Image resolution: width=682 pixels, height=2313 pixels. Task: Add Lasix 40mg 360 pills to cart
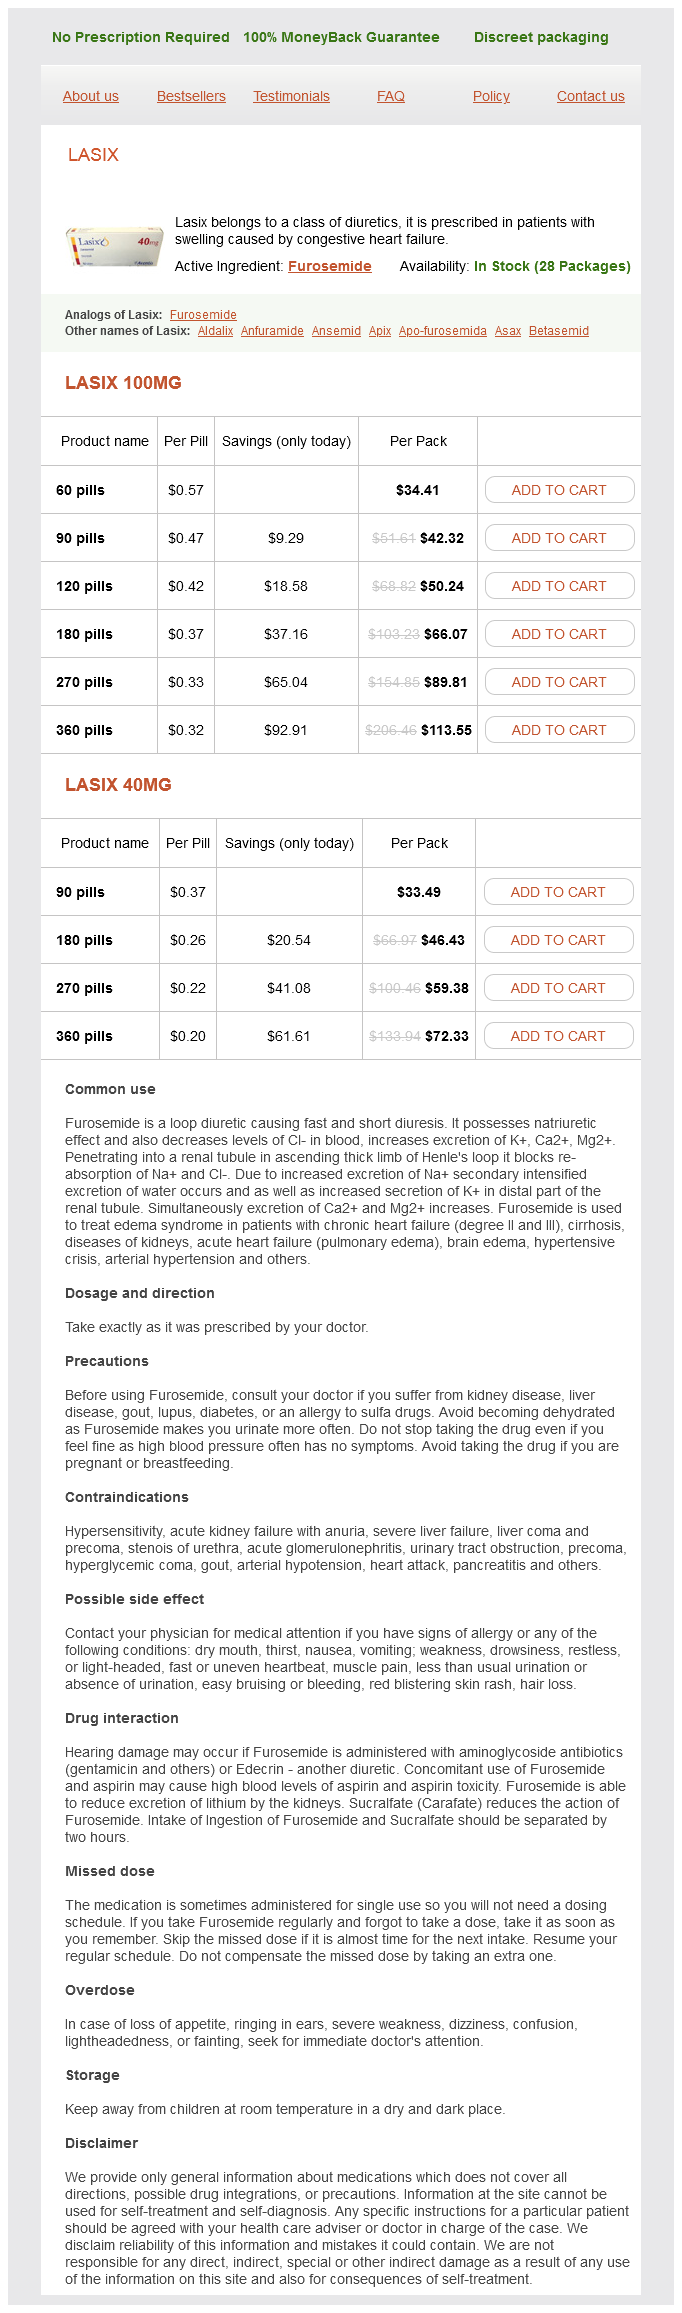pyautogui.click(x=558, y=1036)
